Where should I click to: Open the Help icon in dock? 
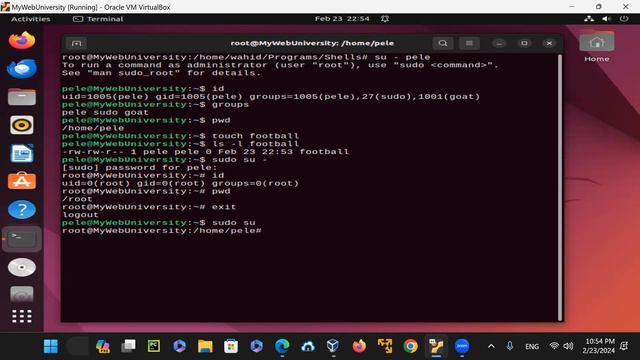pyautogui.click(x=22, y=210)
